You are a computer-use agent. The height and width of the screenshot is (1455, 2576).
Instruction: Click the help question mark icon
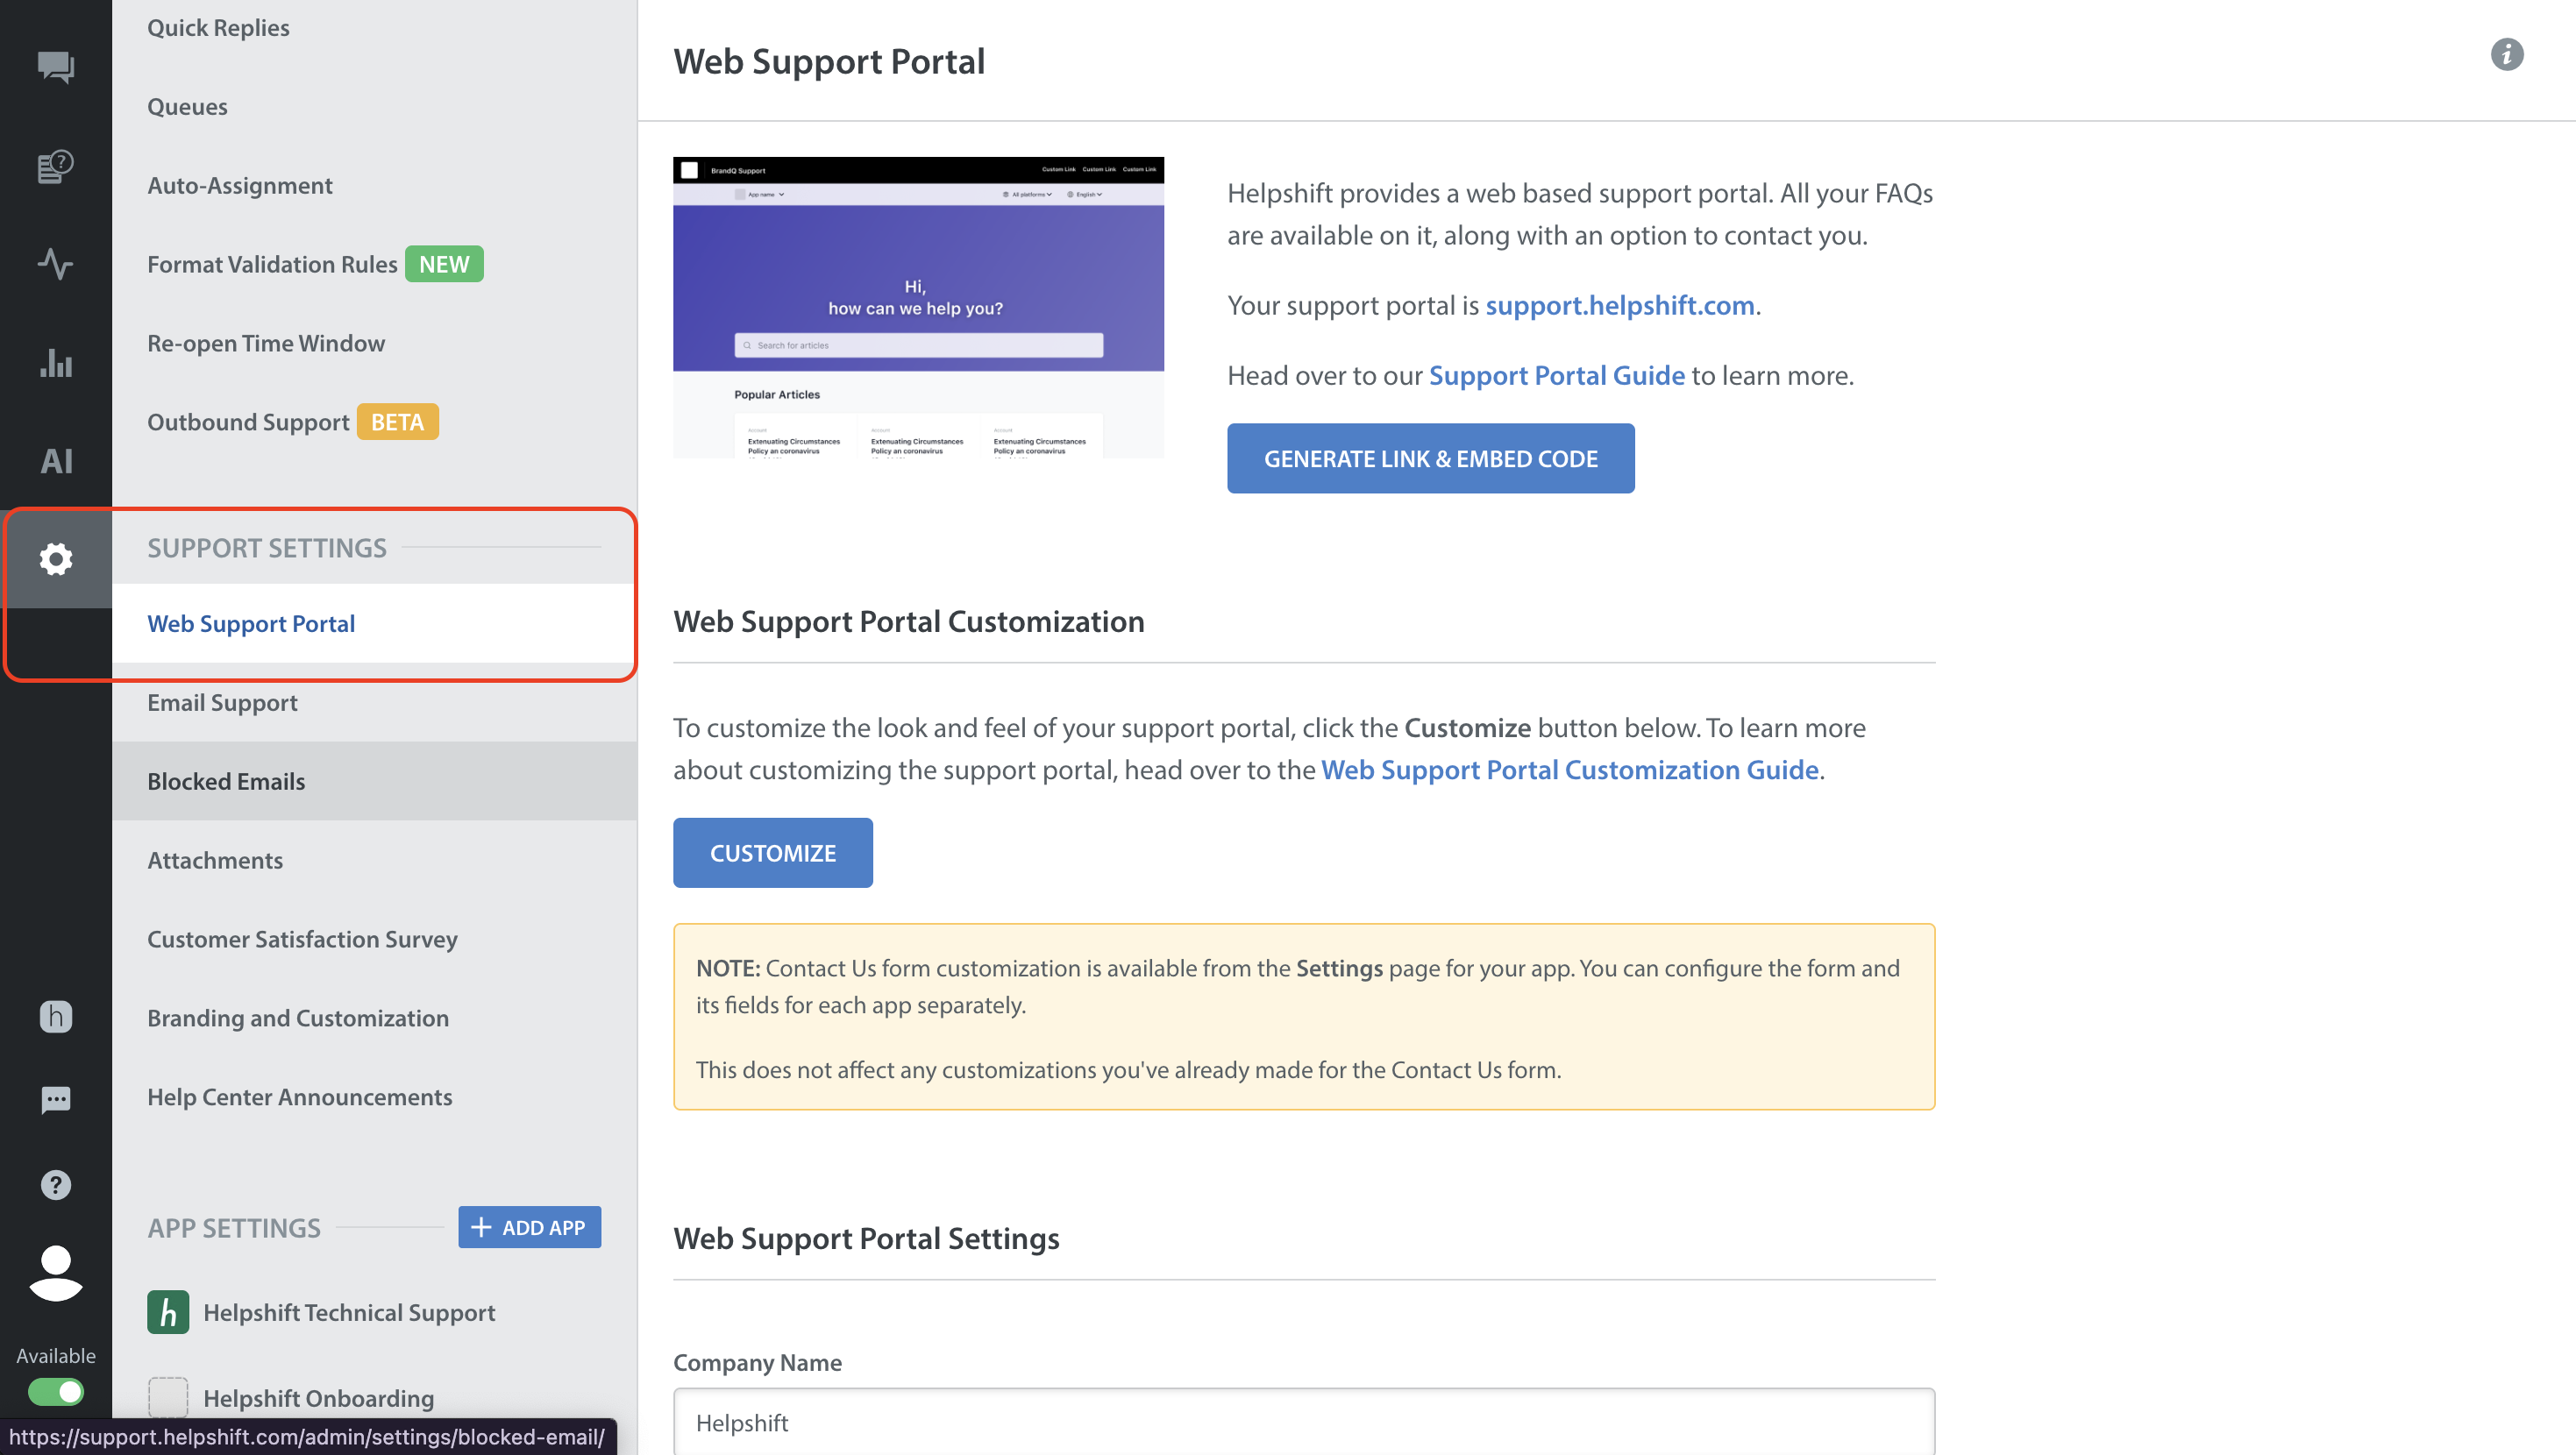pyautogui.click(x=56, y=1185)
